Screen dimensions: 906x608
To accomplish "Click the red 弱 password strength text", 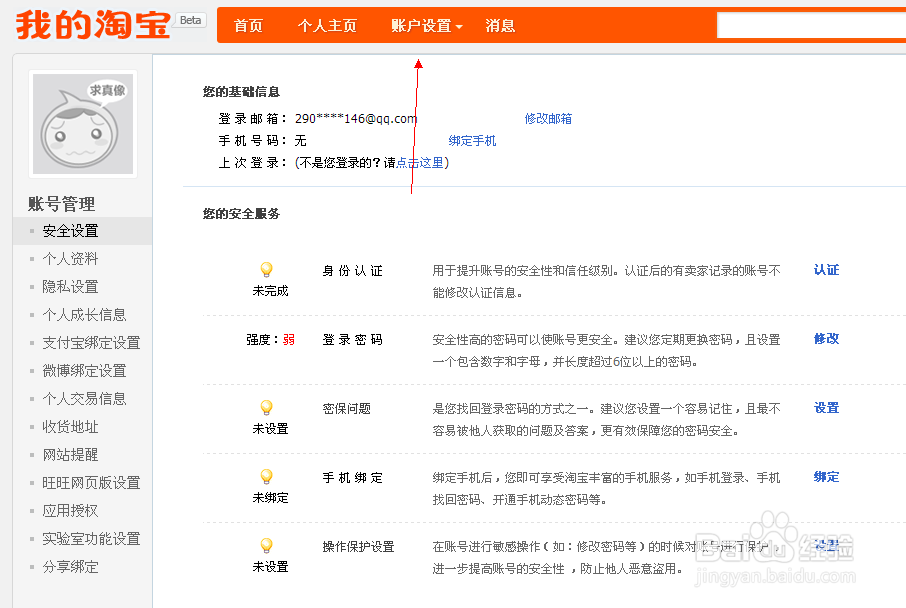I will tap(289, 340).
